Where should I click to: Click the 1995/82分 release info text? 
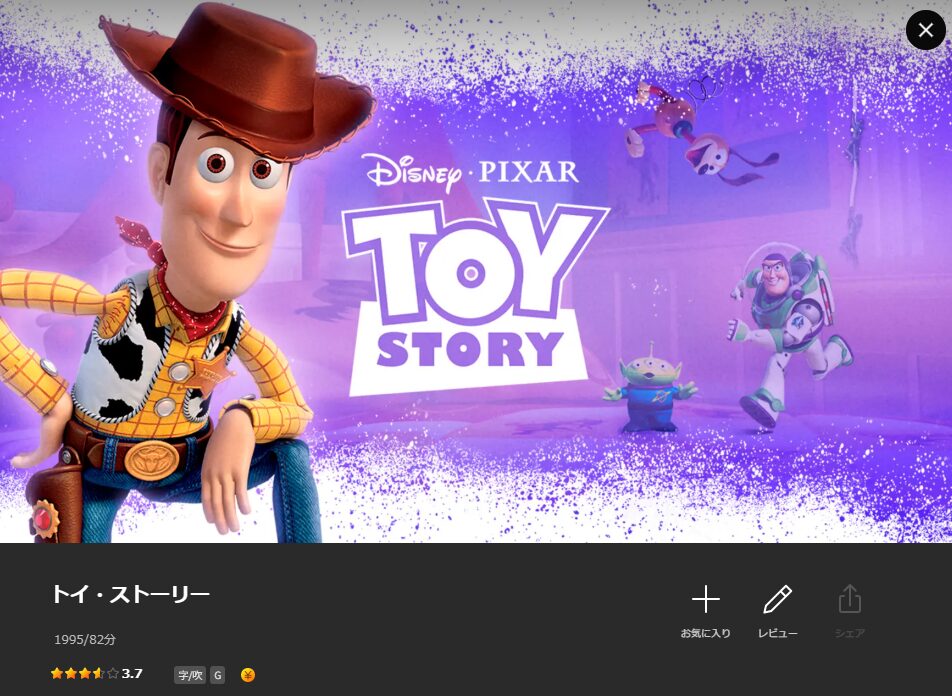(84, 640)
